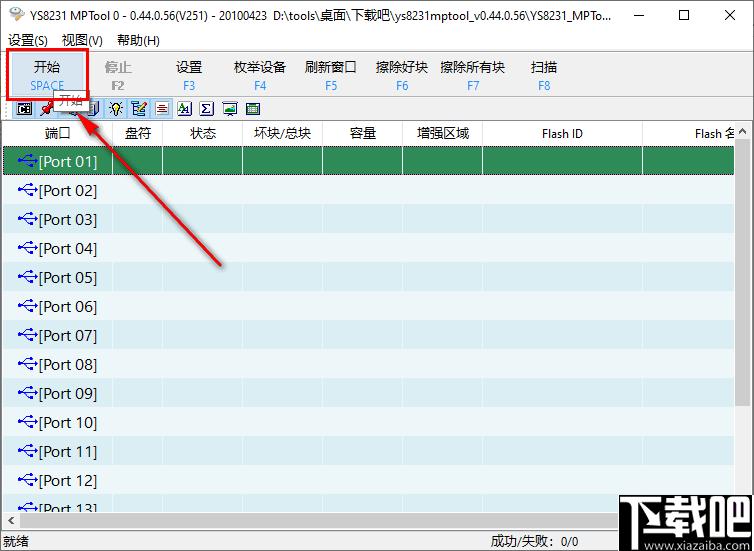Click the font A icon
The width and height of the screenshot is (754, 551).
(x=184, y=109)
